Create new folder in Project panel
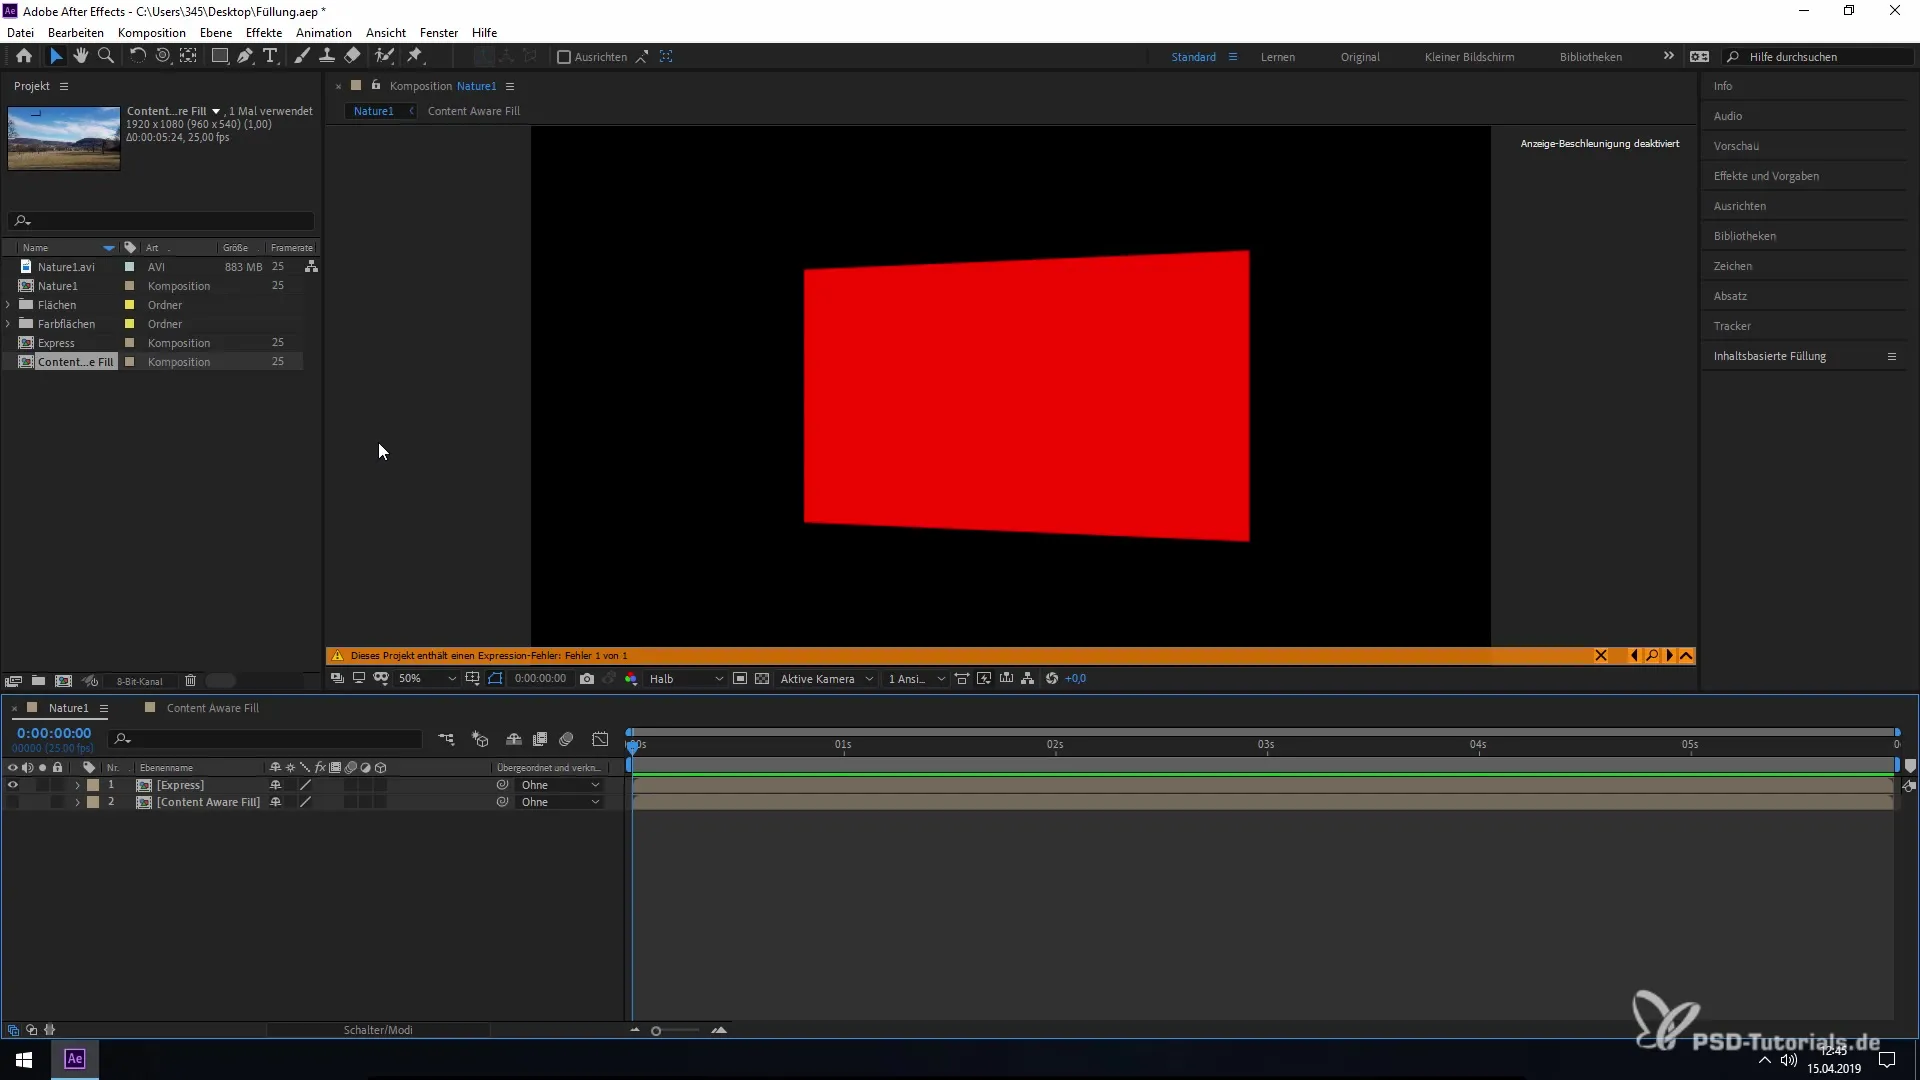Image resolution: width=1920 pixels, height=1080 pixels. click(x=38, y=681)
